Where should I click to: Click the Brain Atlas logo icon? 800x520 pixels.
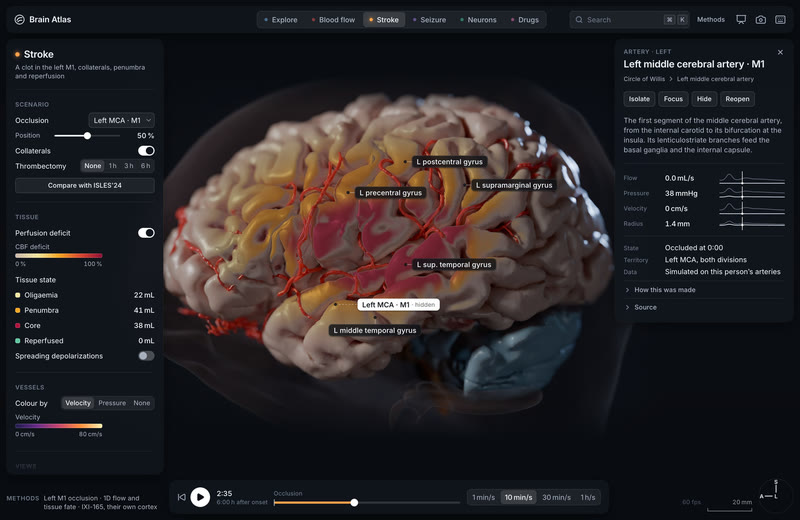click(x=19, y=19)
